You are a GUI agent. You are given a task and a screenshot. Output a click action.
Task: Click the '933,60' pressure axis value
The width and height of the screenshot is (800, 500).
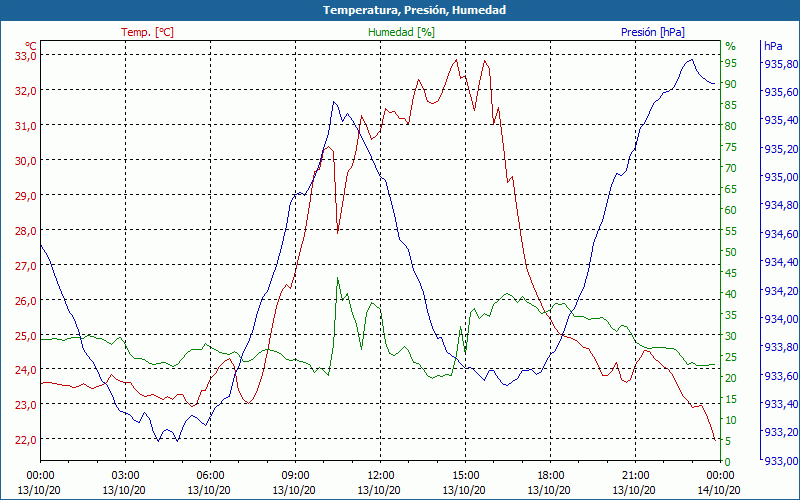coord(780,376)
